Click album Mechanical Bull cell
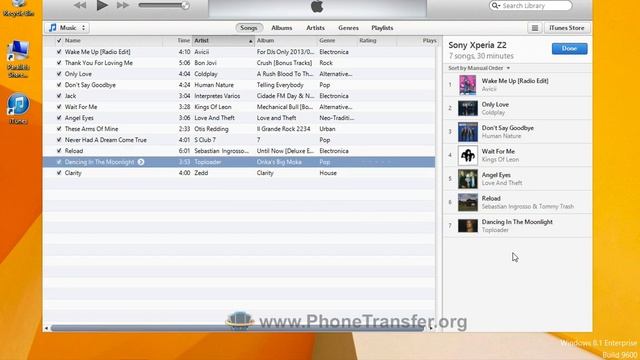The width and height of the screenshot is (640, 360). point(284,107)
